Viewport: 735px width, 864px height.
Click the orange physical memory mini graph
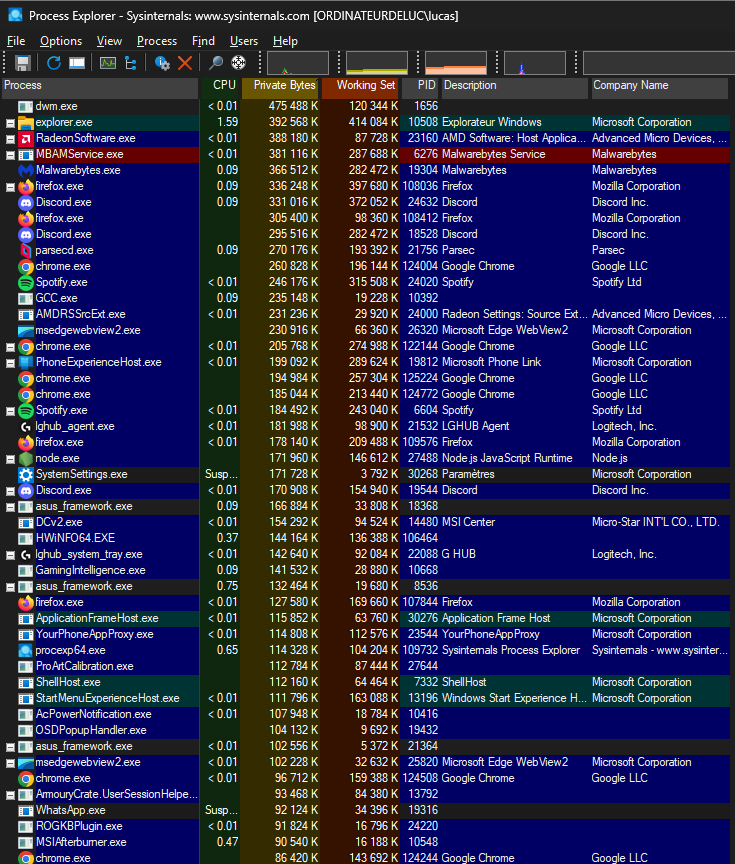pos(456,63)
